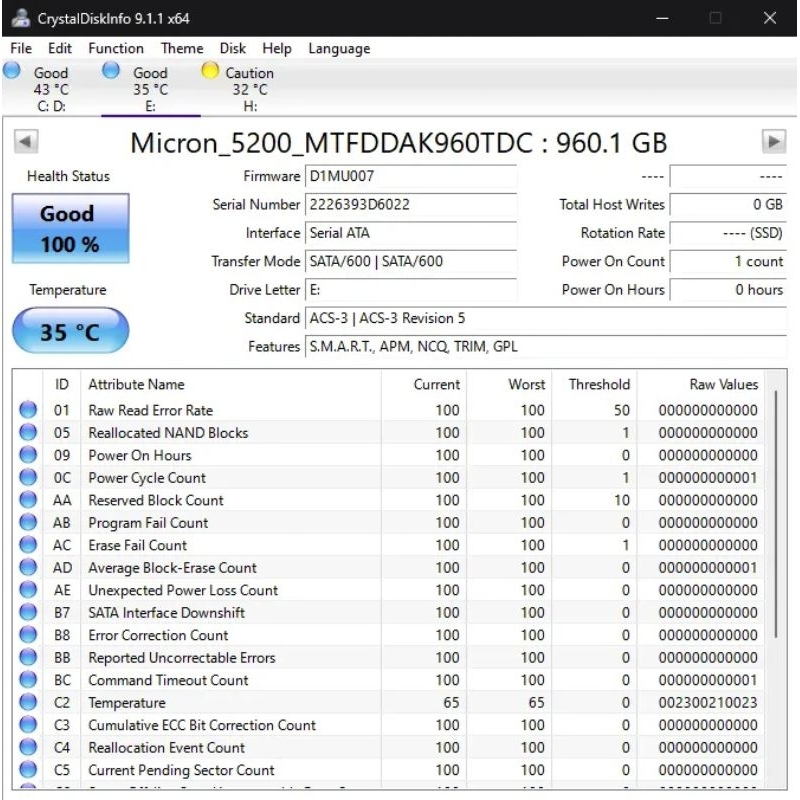Image resolution: width=800 pixels, height=800 pixels.
Task: Click the Drive Letter field
Action: pos(411,290)
